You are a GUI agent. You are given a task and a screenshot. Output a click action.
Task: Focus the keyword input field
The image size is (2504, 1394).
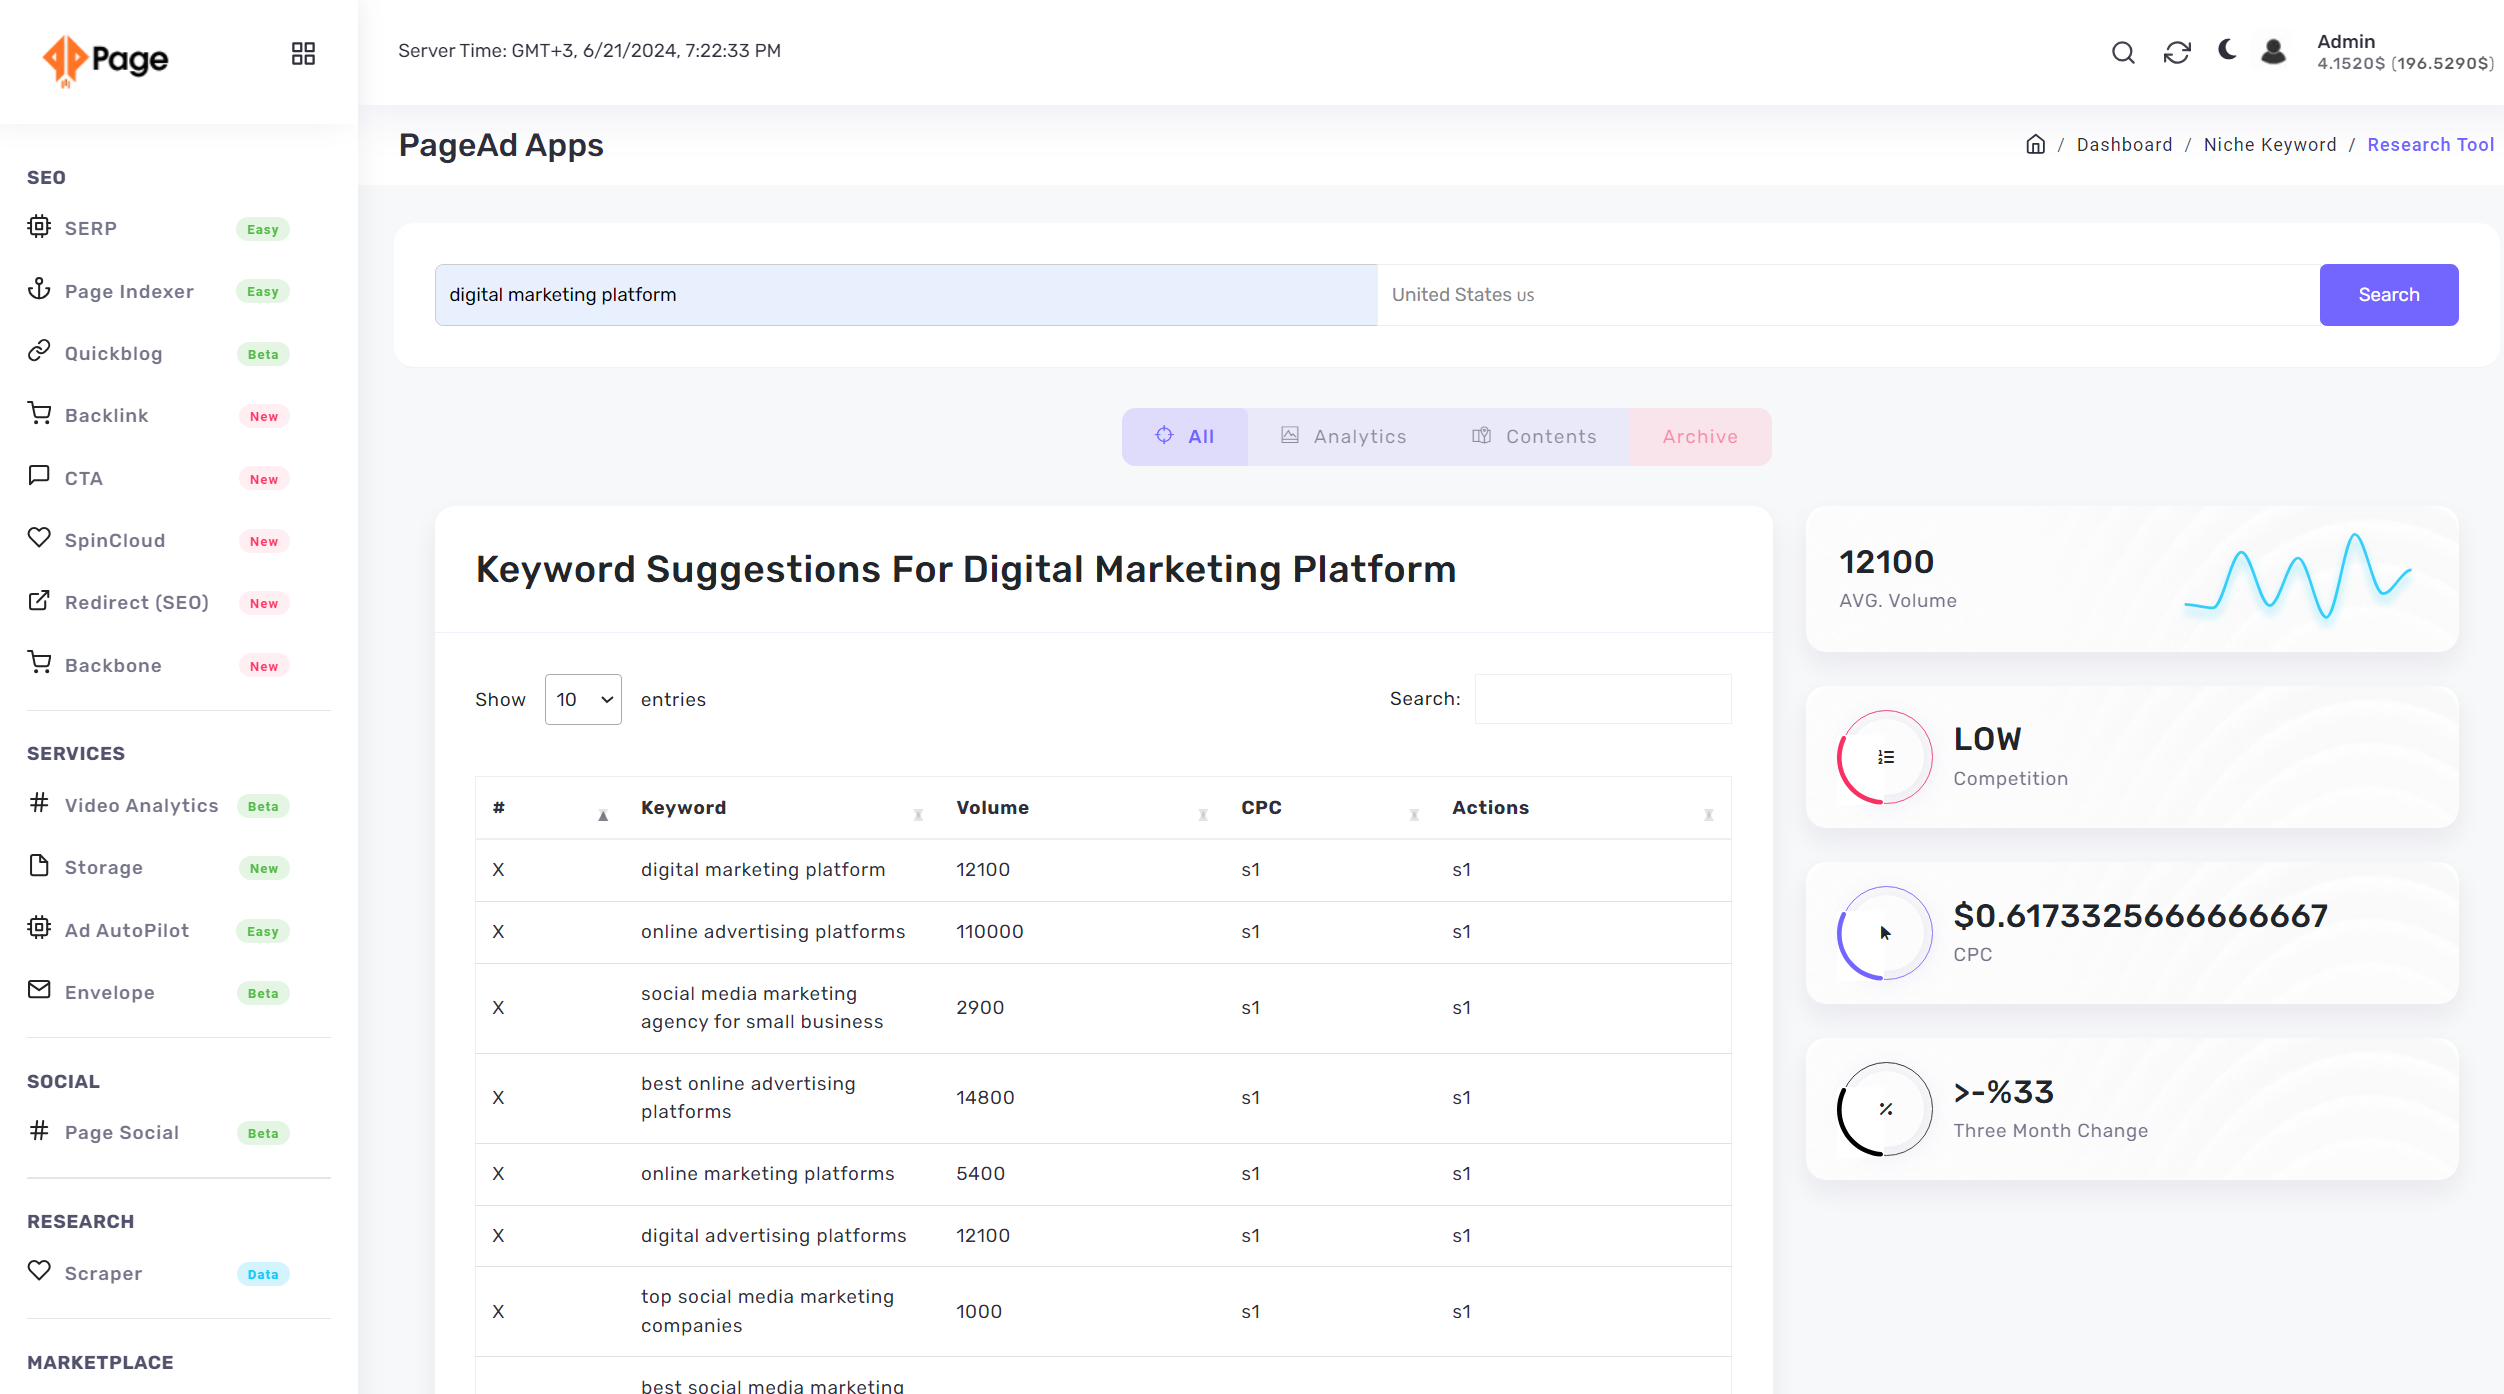point(906,295)
